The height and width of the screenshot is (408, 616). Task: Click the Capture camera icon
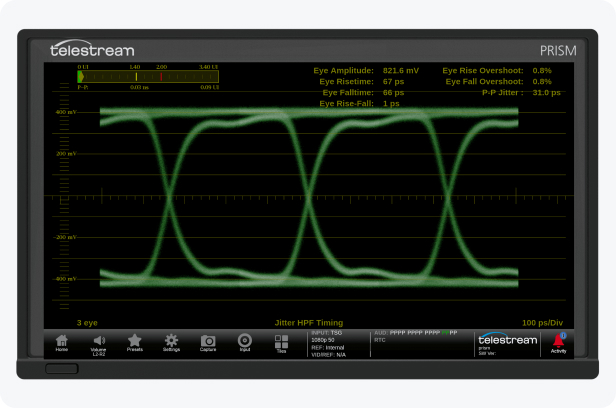pyautogui.click(x=208, y=343)
